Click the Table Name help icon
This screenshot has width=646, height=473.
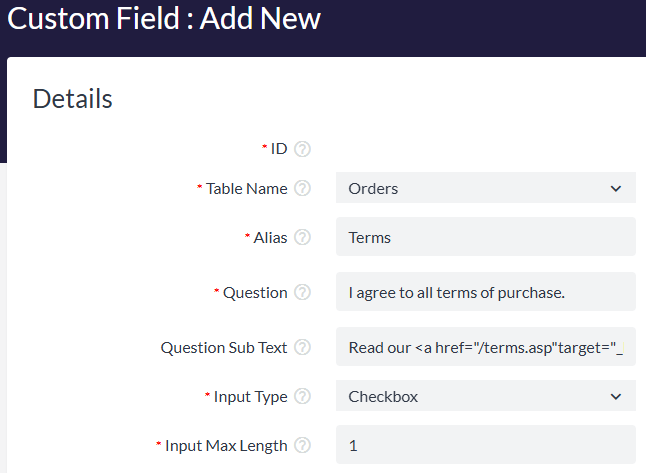point(302,188)
